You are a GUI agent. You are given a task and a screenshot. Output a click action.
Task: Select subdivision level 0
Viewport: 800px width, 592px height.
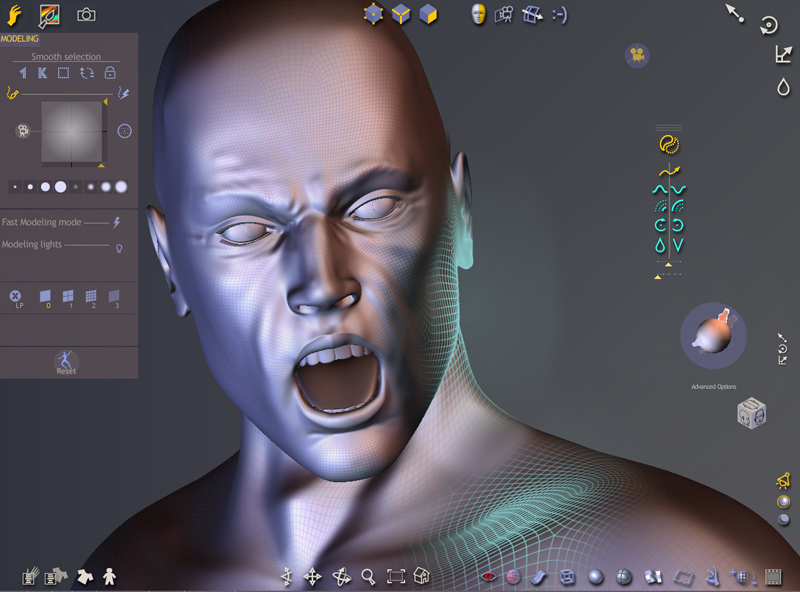coord(45,299)
